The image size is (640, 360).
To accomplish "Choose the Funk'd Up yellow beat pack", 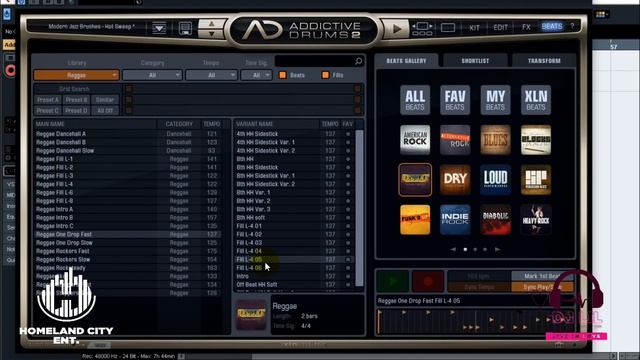I will pos(415,220).
